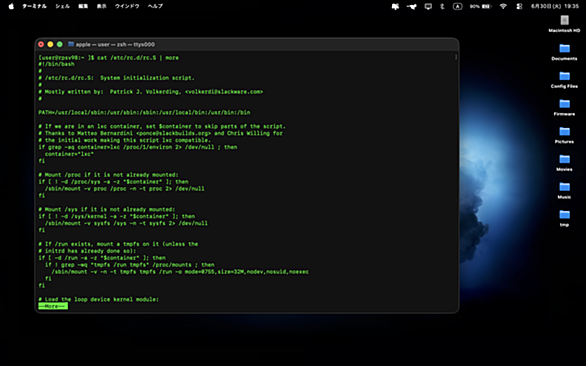Open the 表示 menu
Viewport: 586px width, 366px height.
click(x=102, y=6)
